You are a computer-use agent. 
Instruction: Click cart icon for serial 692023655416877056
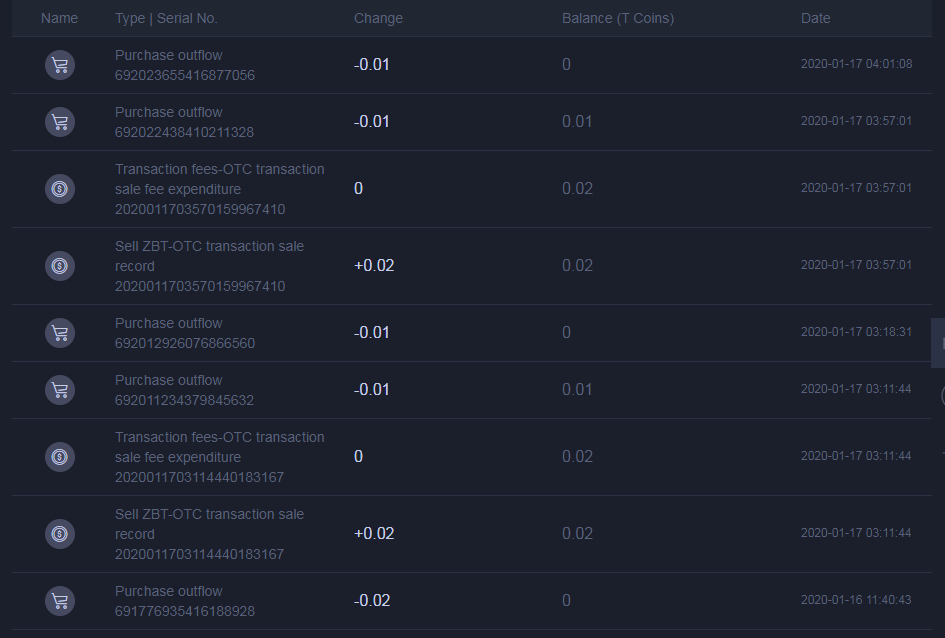(x=60, y=65)
